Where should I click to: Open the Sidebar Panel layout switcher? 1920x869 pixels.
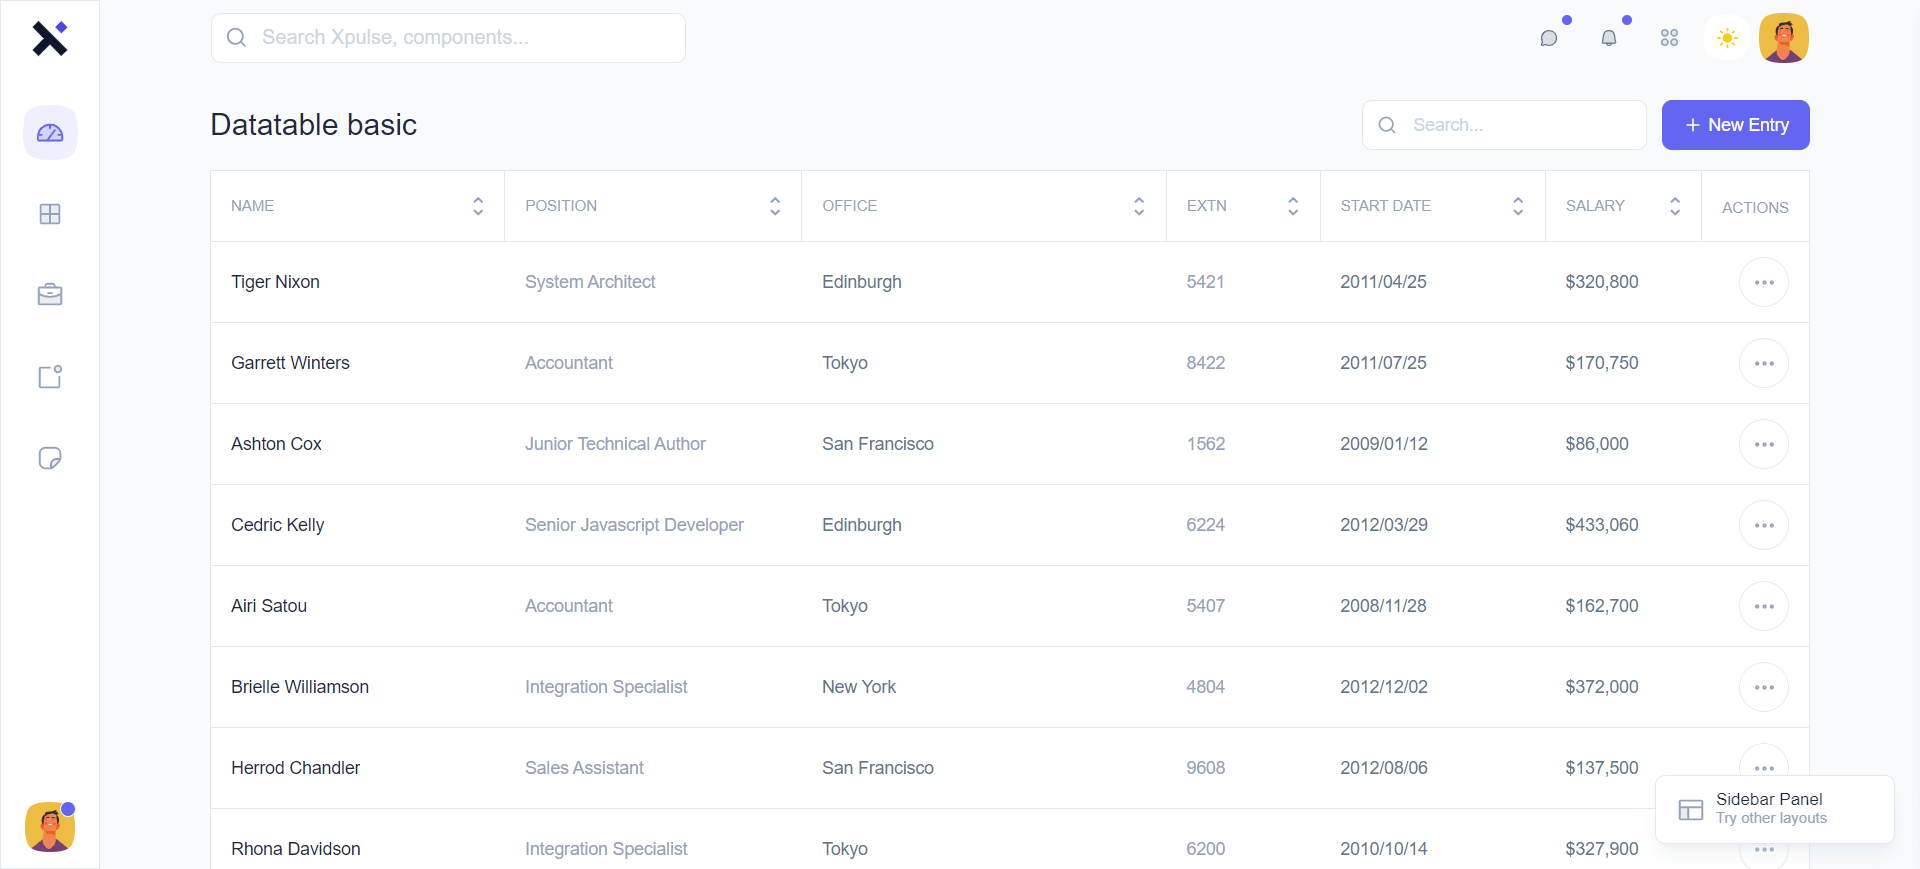click(x=1774, y=809)
